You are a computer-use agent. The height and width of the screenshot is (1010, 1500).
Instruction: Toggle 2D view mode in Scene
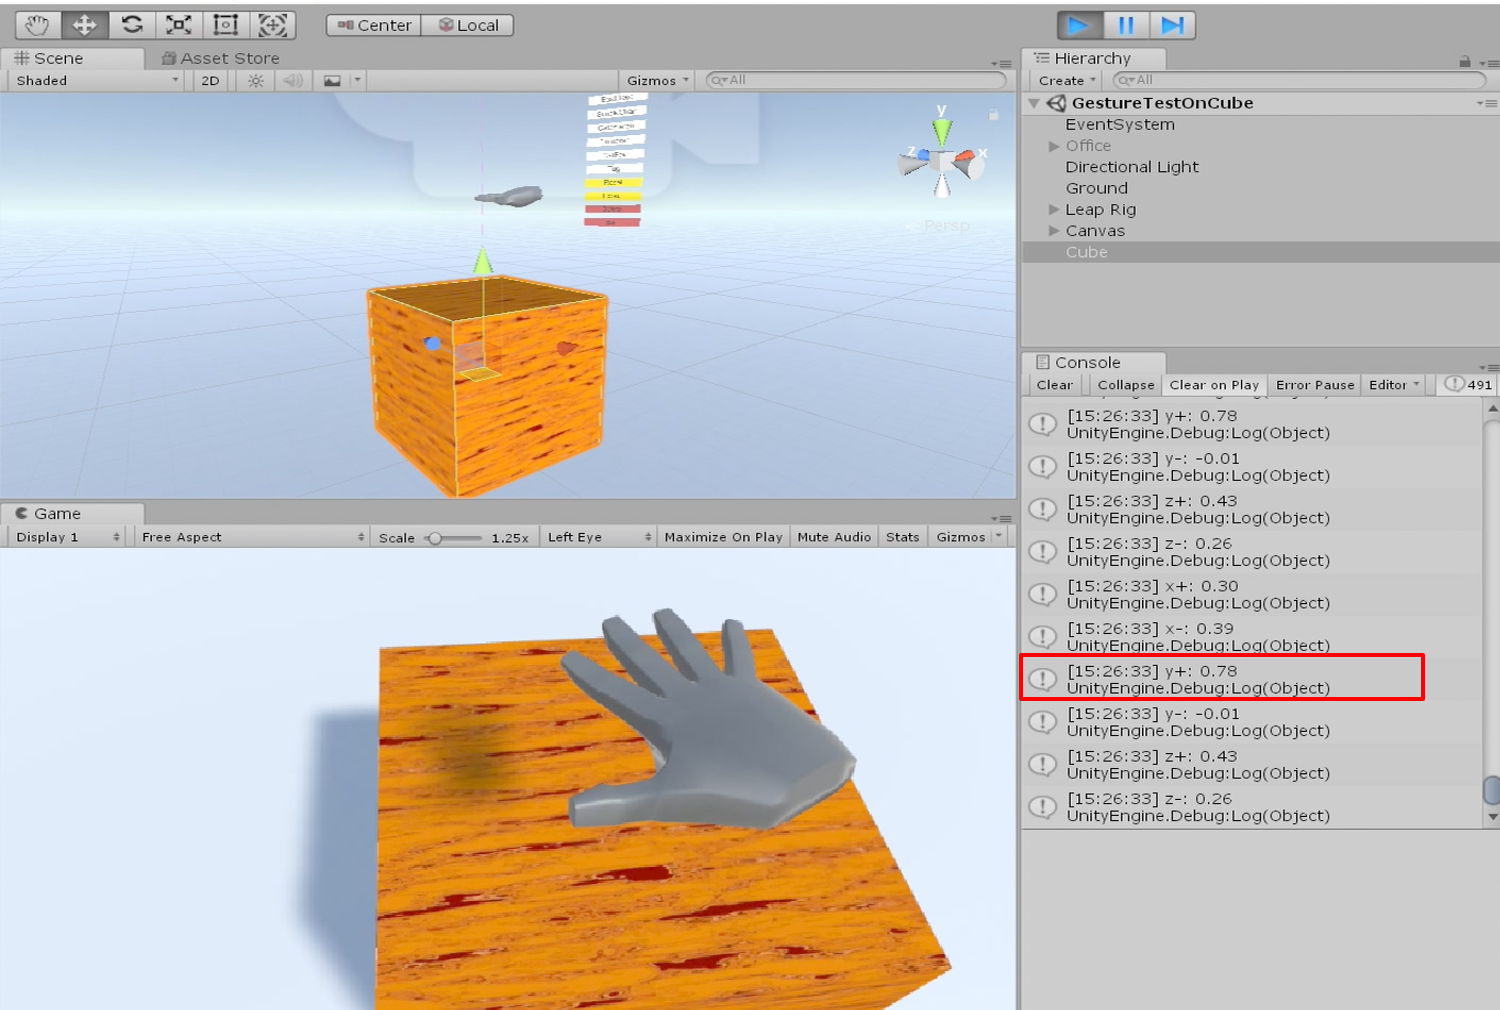[x=210, y=81]
